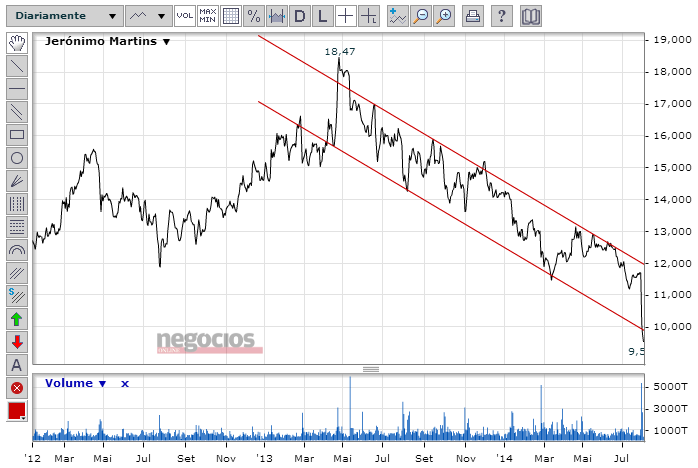Select the rectangle drawing tool
The height and width of the screenshot is (468, 698).
17,135
